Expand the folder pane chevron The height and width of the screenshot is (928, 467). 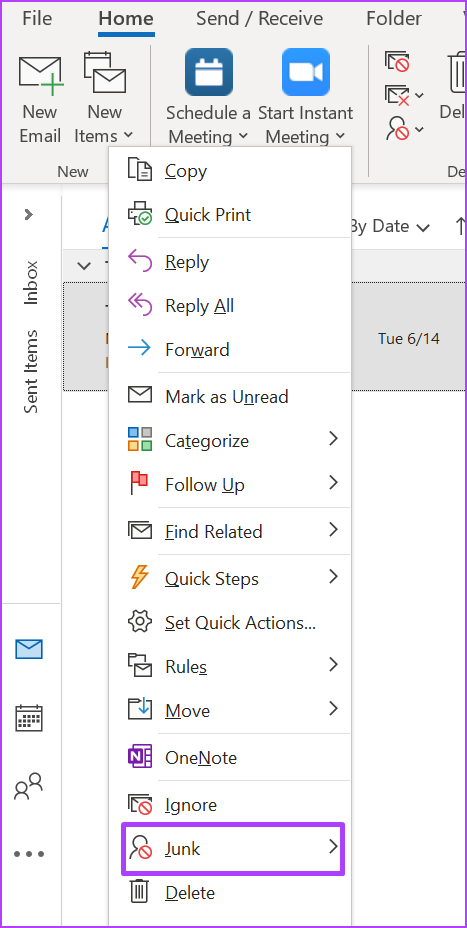coord(28,214)
